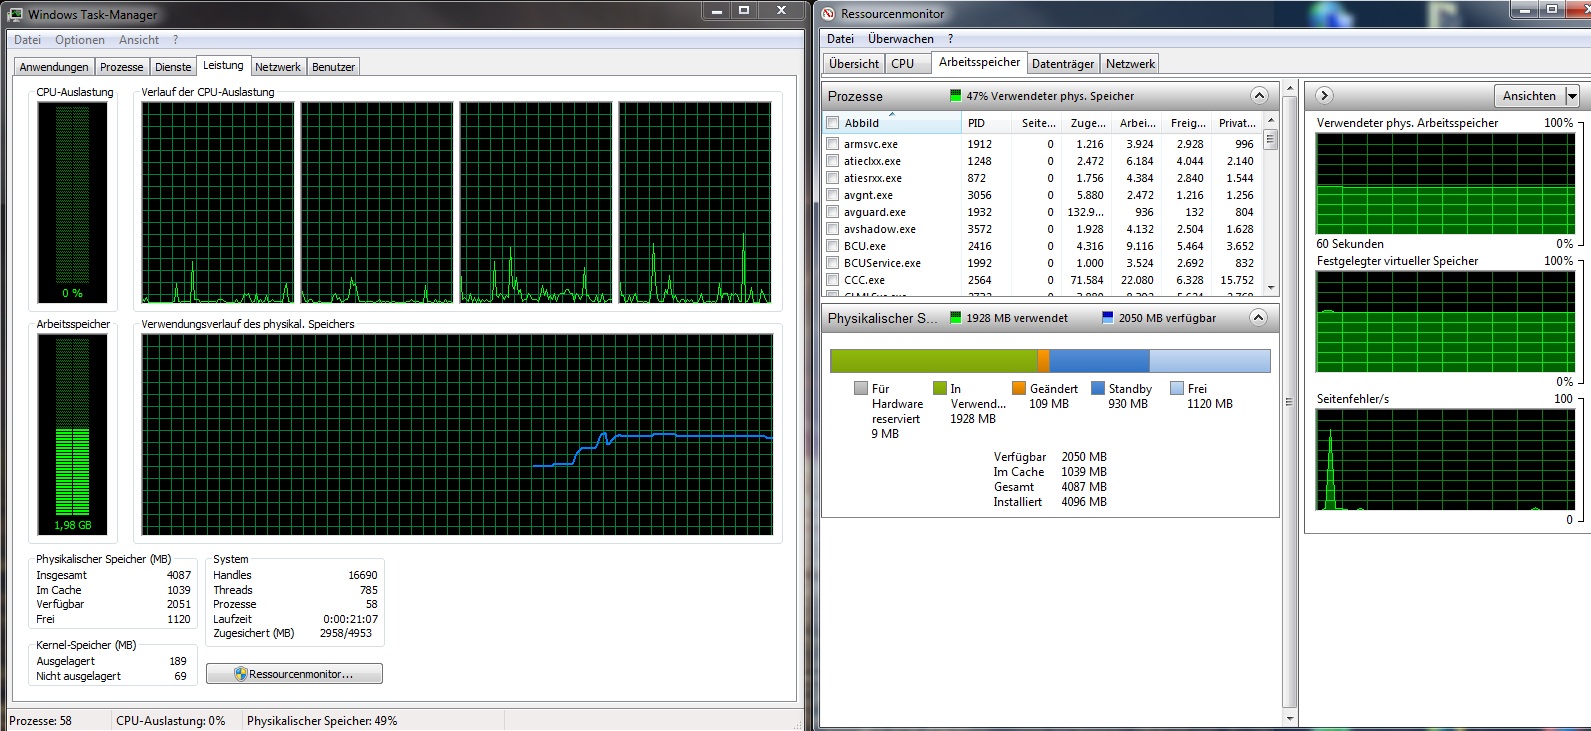1591x731 pixels.
Task: Click the memory pane scrollbar down arrow
Action: (1290, 718)
